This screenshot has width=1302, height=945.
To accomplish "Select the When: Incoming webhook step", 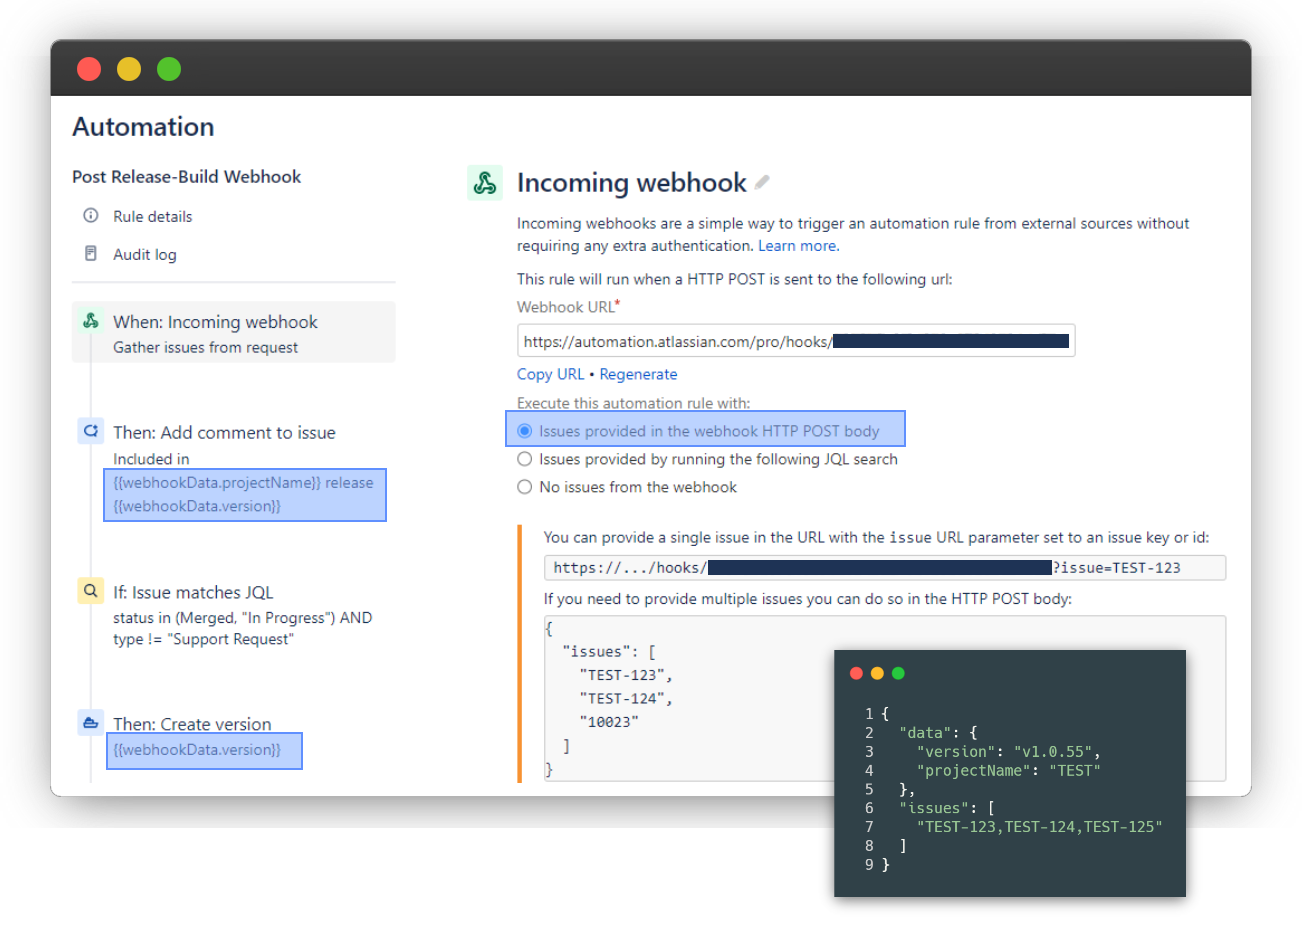I will 234,332.
